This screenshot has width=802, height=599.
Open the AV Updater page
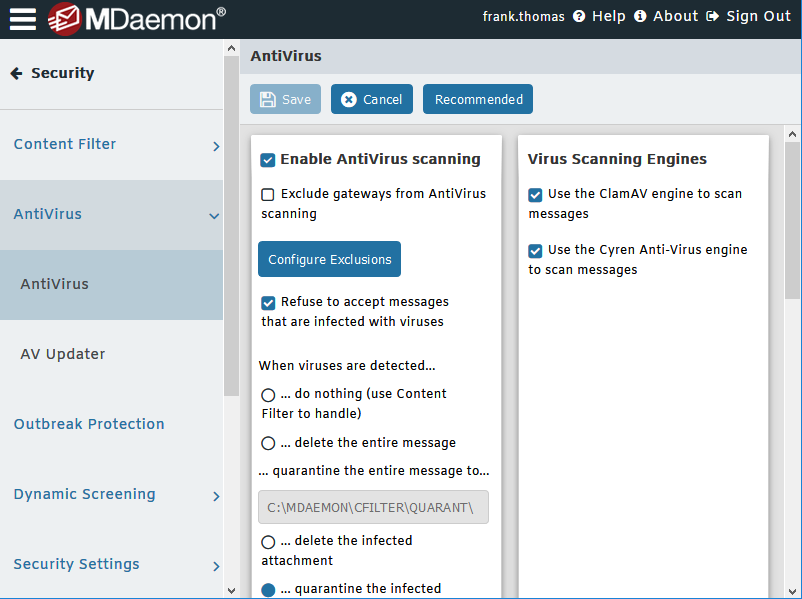(62, 354)
